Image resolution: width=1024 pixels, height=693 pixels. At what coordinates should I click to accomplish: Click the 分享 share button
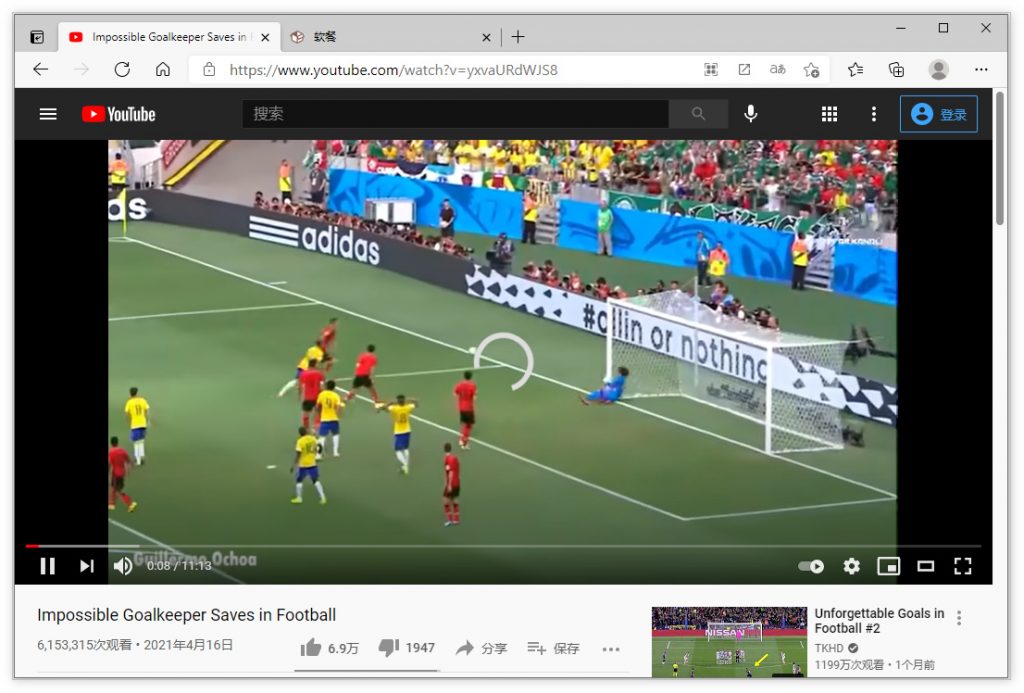[481, 648]
